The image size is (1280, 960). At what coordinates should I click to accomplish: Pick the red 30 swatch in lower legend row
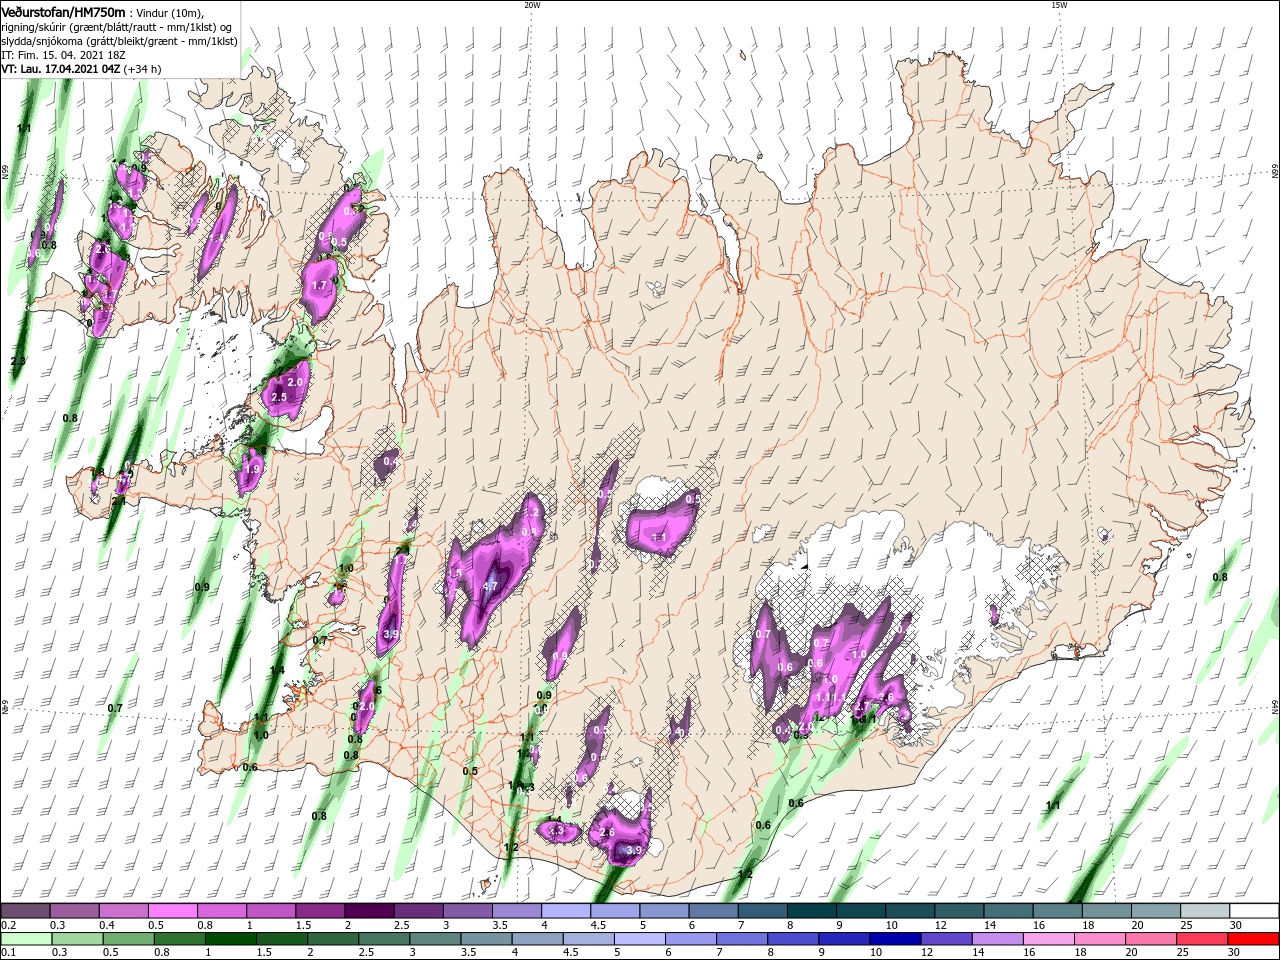[x=1253, y=938]
